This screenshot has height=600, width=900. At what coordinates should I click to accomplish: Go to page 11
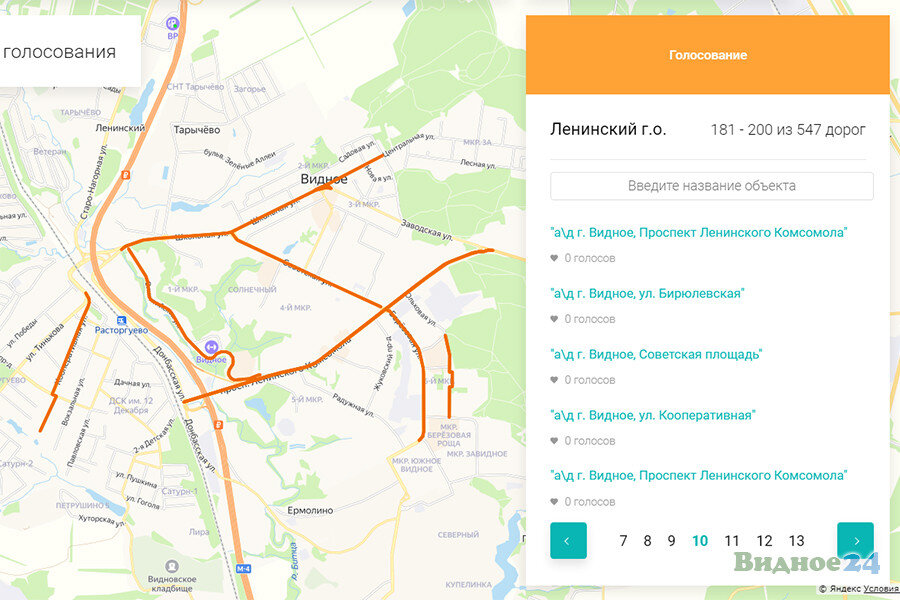click(731, 541)
